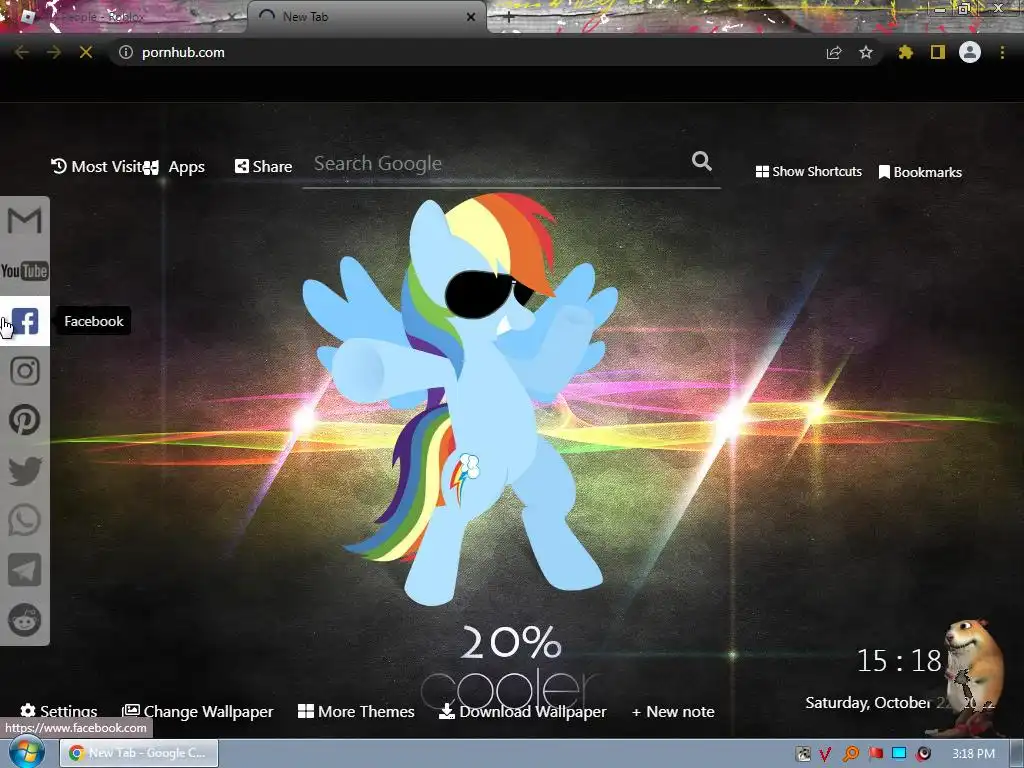Screen dimensions: 1024x768
Task: Click the red flag Action Center icon
Action: (876, 754)
